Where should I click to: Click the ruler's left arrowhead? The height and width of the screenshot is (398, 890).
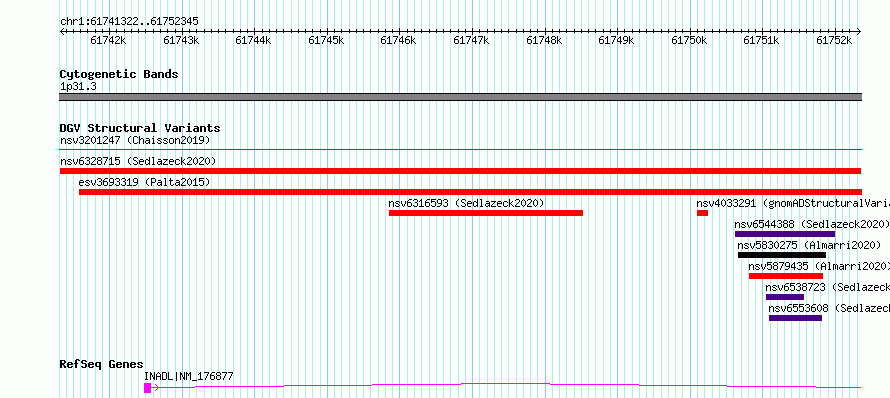[62, 32]
